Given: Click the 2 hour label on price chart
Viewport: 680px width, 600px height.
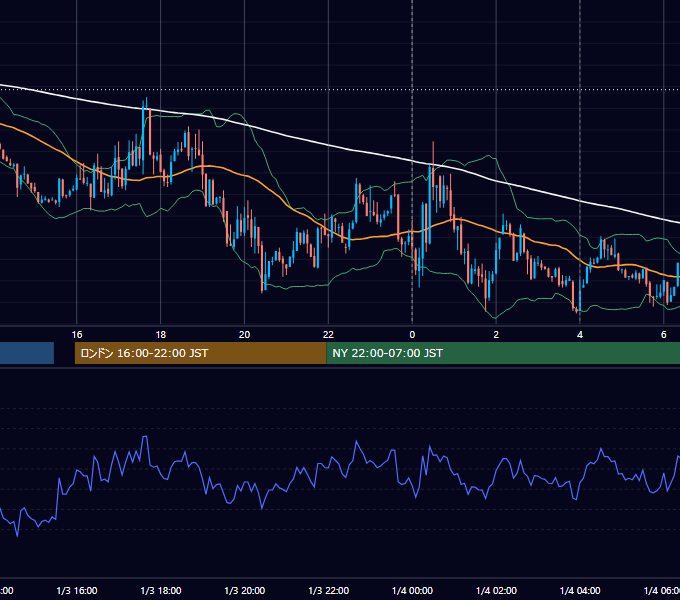Looking at the screenshot, I should click(x=496, y=334).
